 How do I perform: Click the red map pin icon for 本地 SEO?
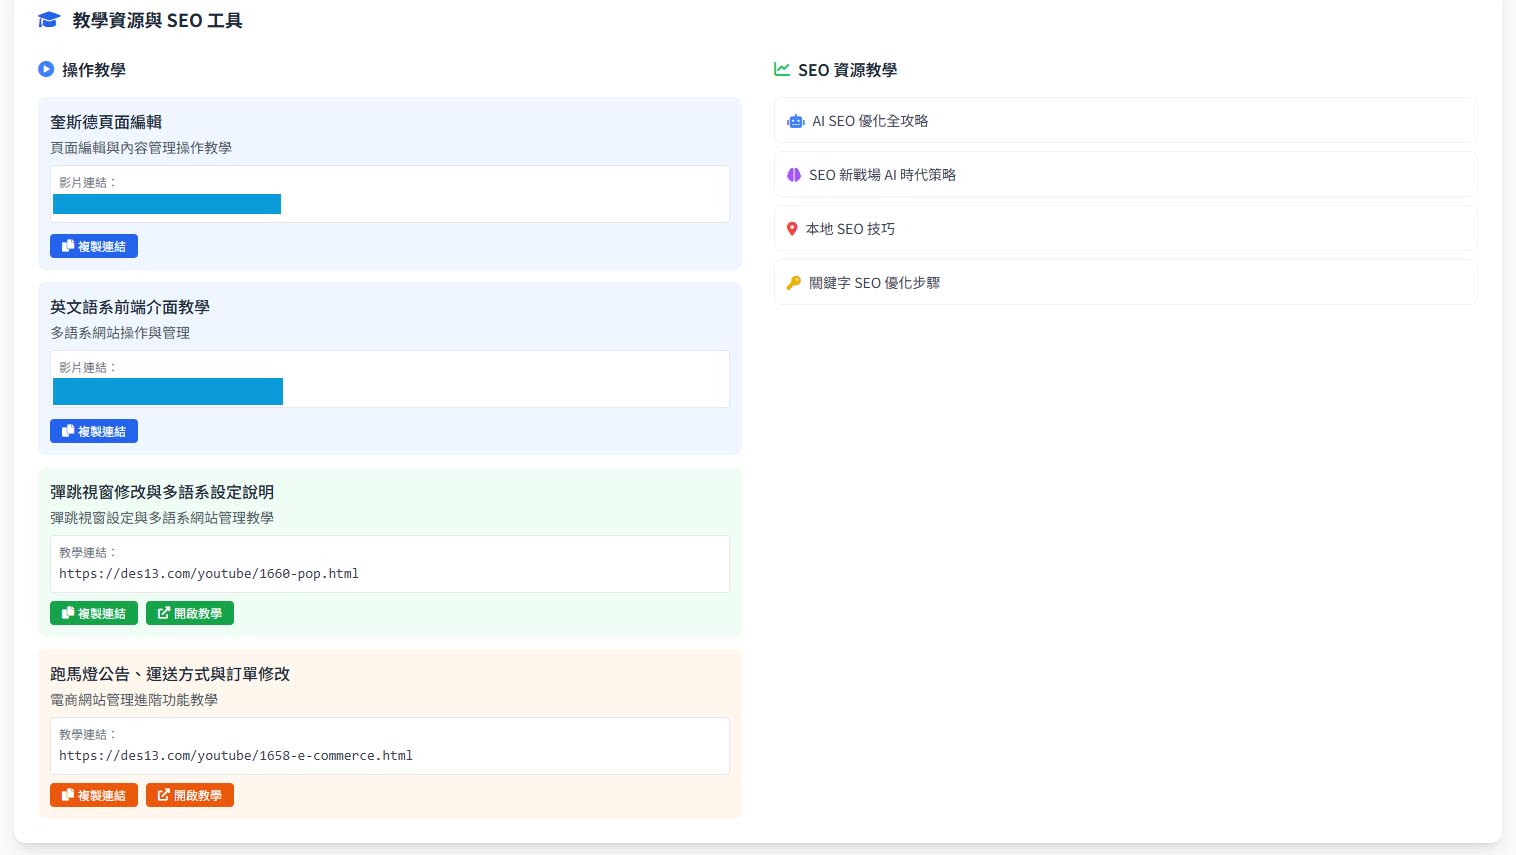(792, 229)
